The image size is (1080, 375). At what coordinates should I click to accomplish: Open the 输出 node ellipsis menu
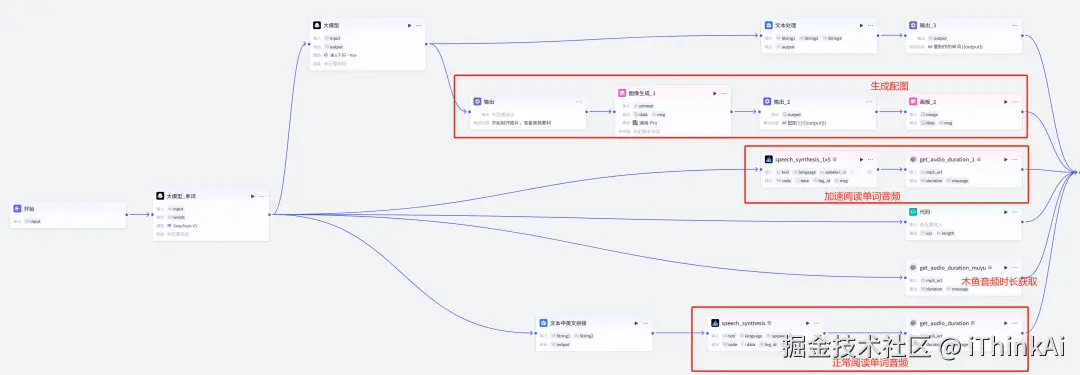pos(579,101)
